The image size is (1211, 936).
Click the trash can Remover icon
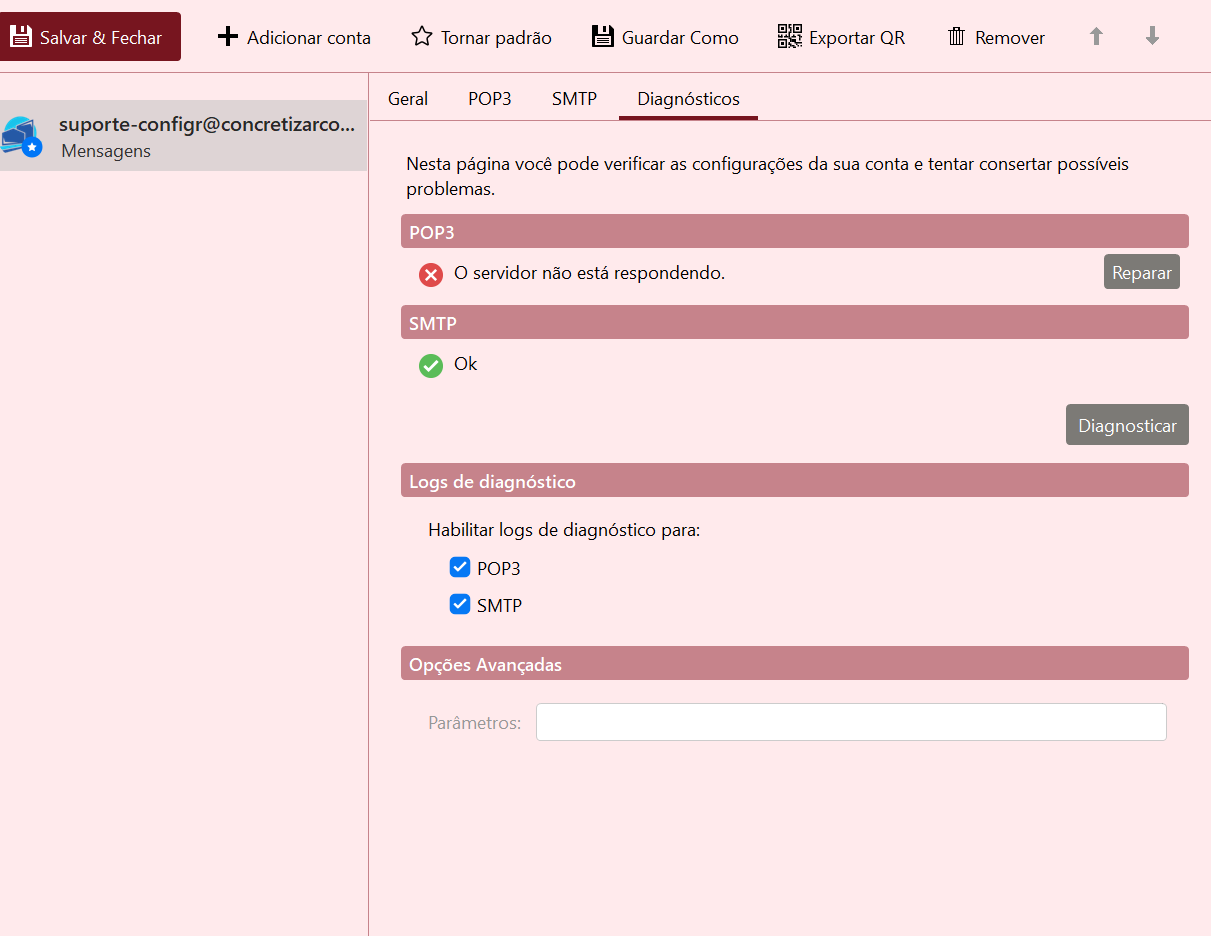[x=957, y=37]
